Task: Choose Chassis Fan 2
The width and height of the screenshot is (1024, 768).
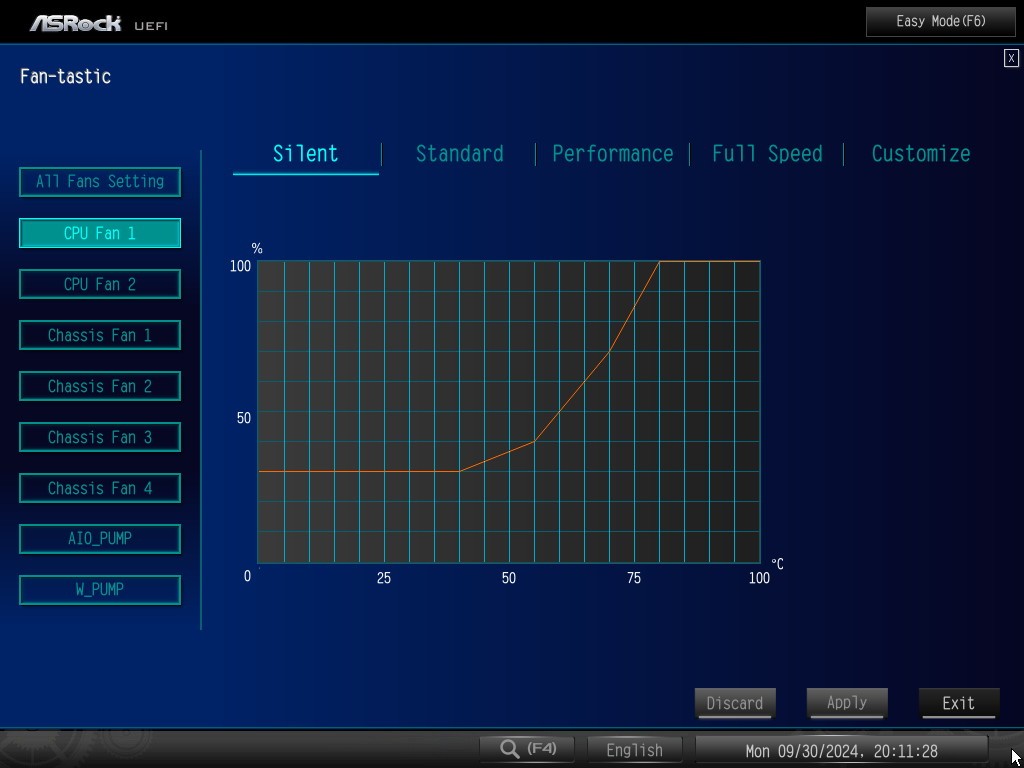Action: pyautogui.click(x=100, y=386)
